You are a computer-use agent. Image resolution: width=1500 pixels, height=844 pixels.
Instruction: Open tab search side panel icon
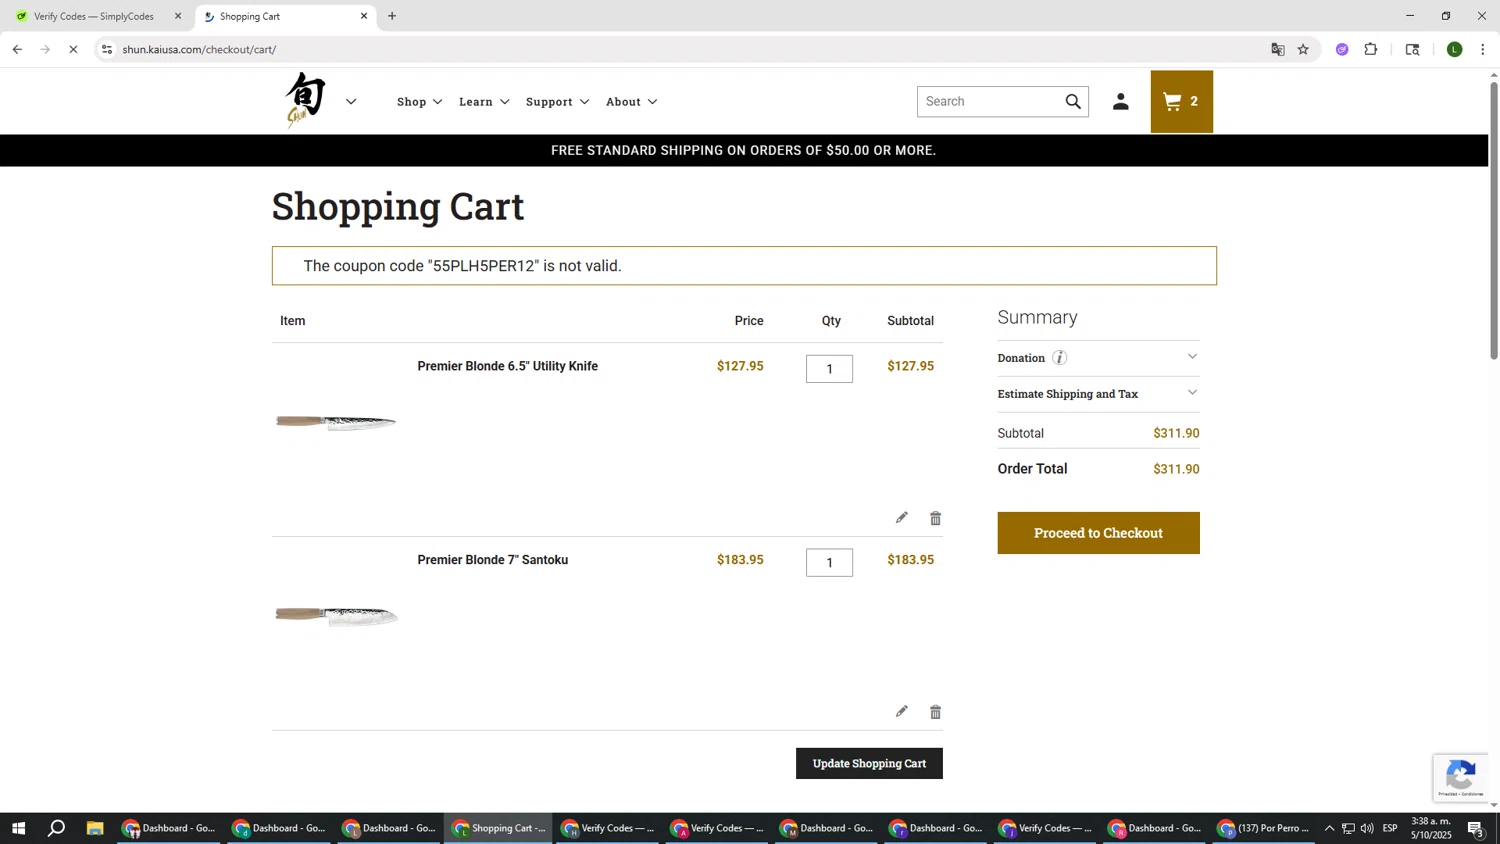1412,49
